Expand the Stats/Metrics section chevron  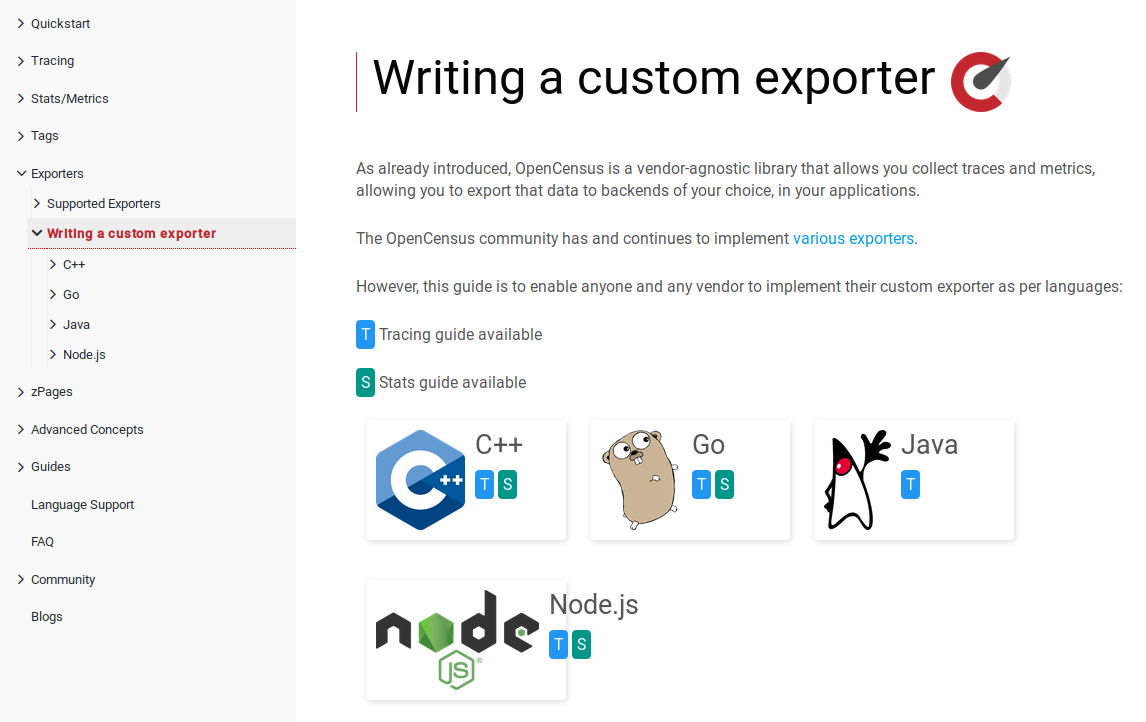(20, 99)
